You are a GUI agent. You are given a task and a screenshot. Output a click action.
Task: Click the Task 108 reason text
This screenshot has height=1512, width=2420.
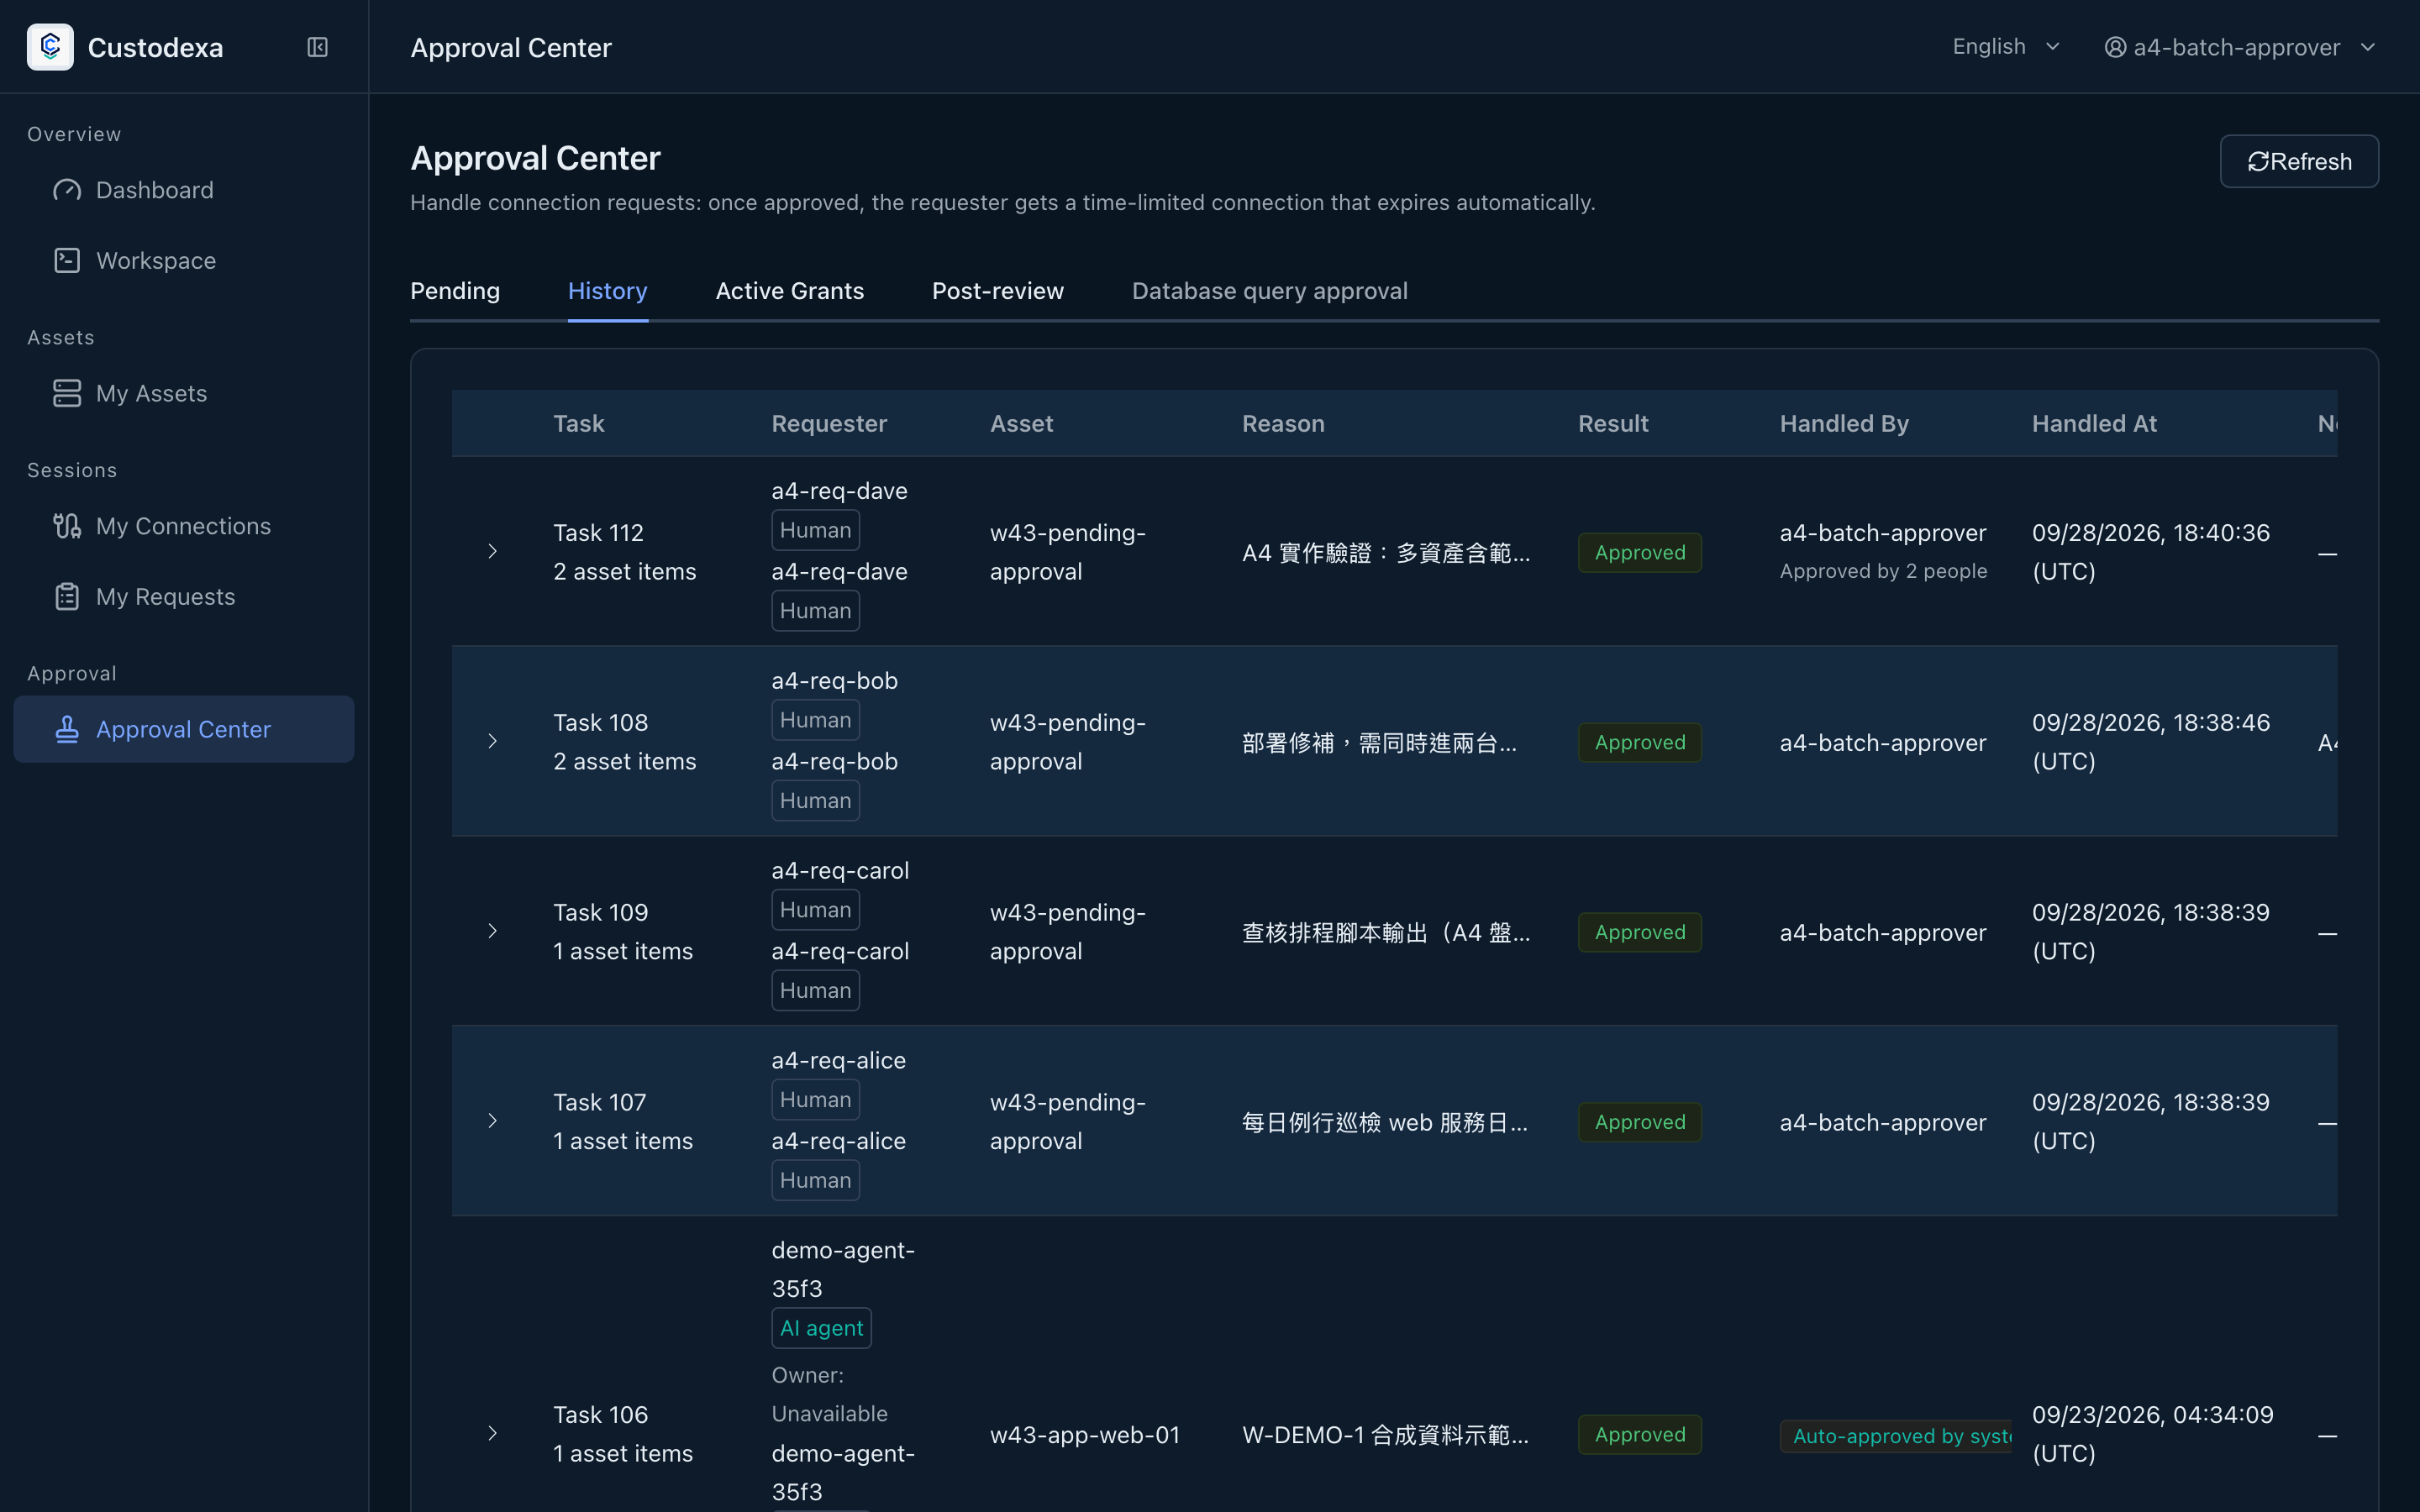pyautogui.click(x=1379, y=743)
